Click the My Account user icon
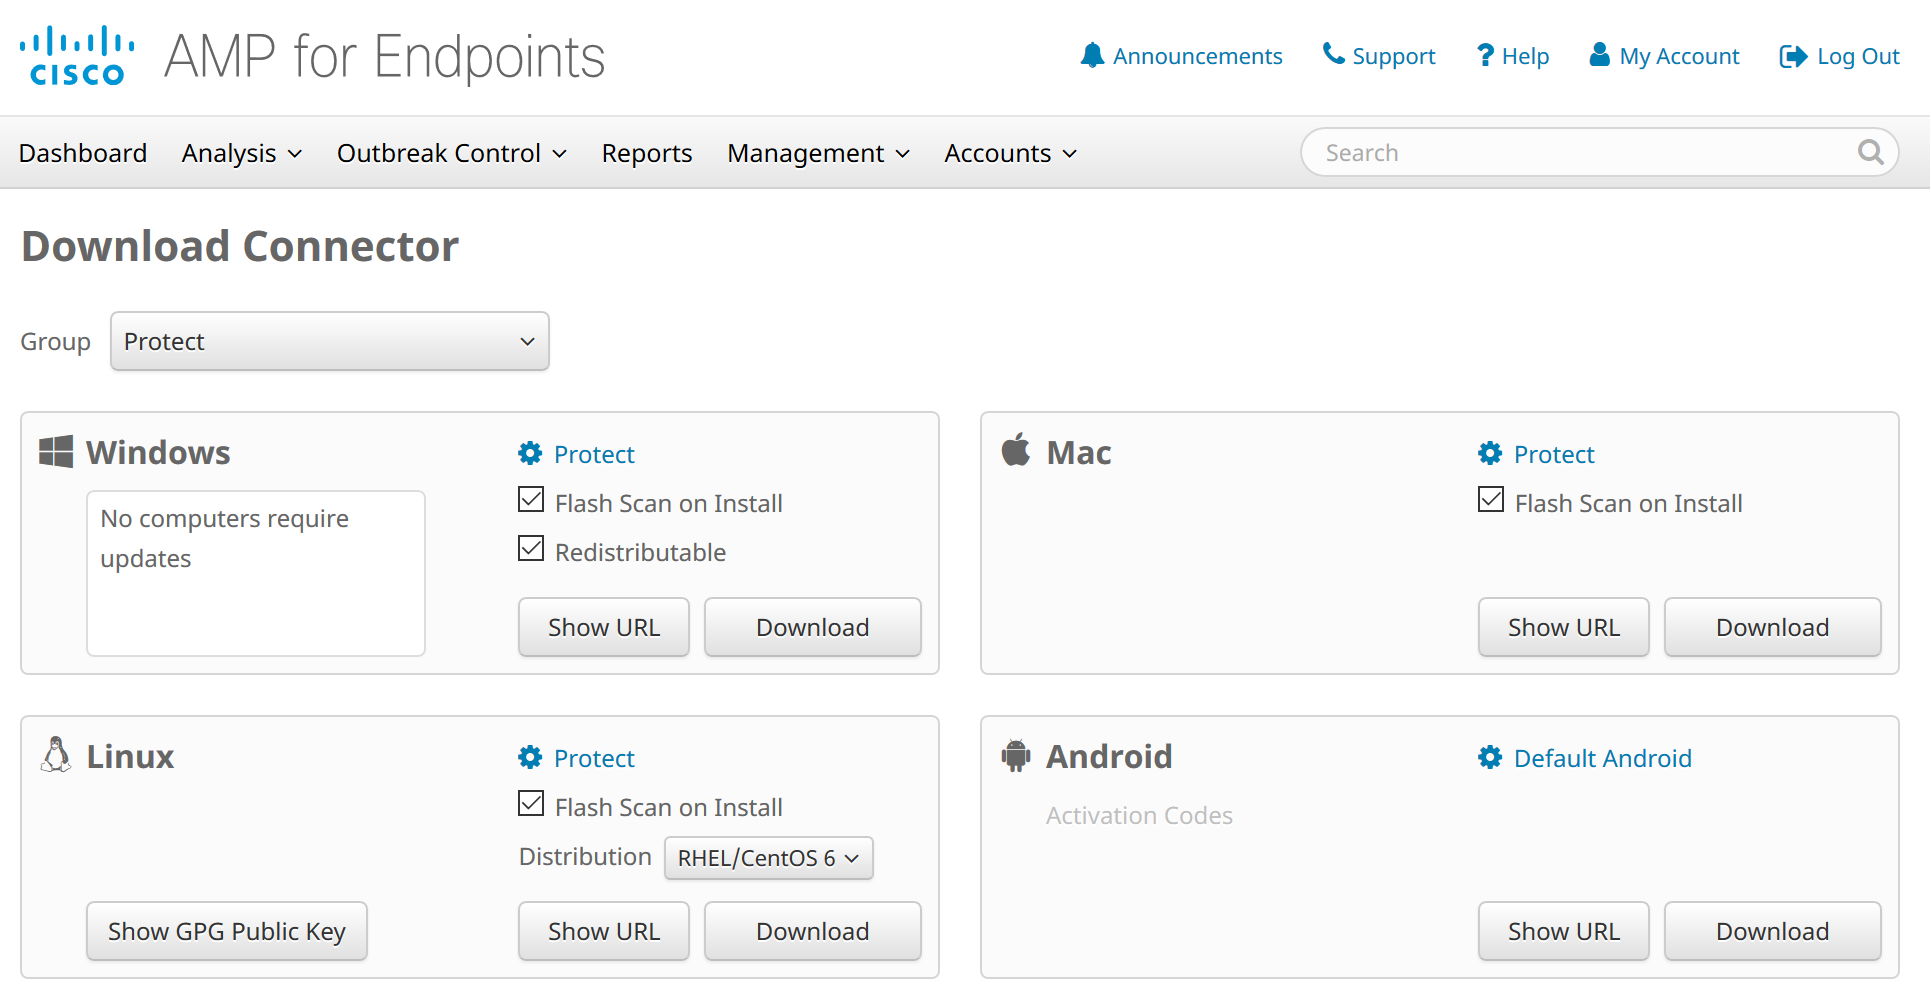Viewport: 1930px width, 1005px height. (1599, 55)
